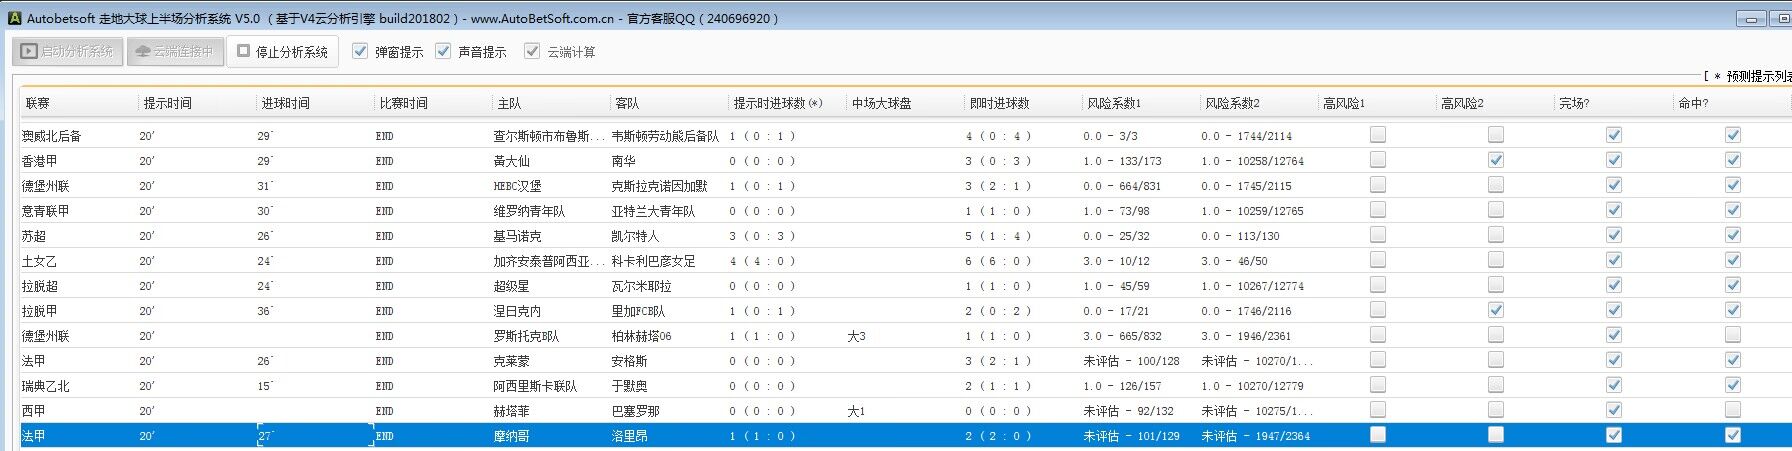Sort by the 联赛 column header
The width and height of the screenshot is (1792, 451).
click(38, 103)
